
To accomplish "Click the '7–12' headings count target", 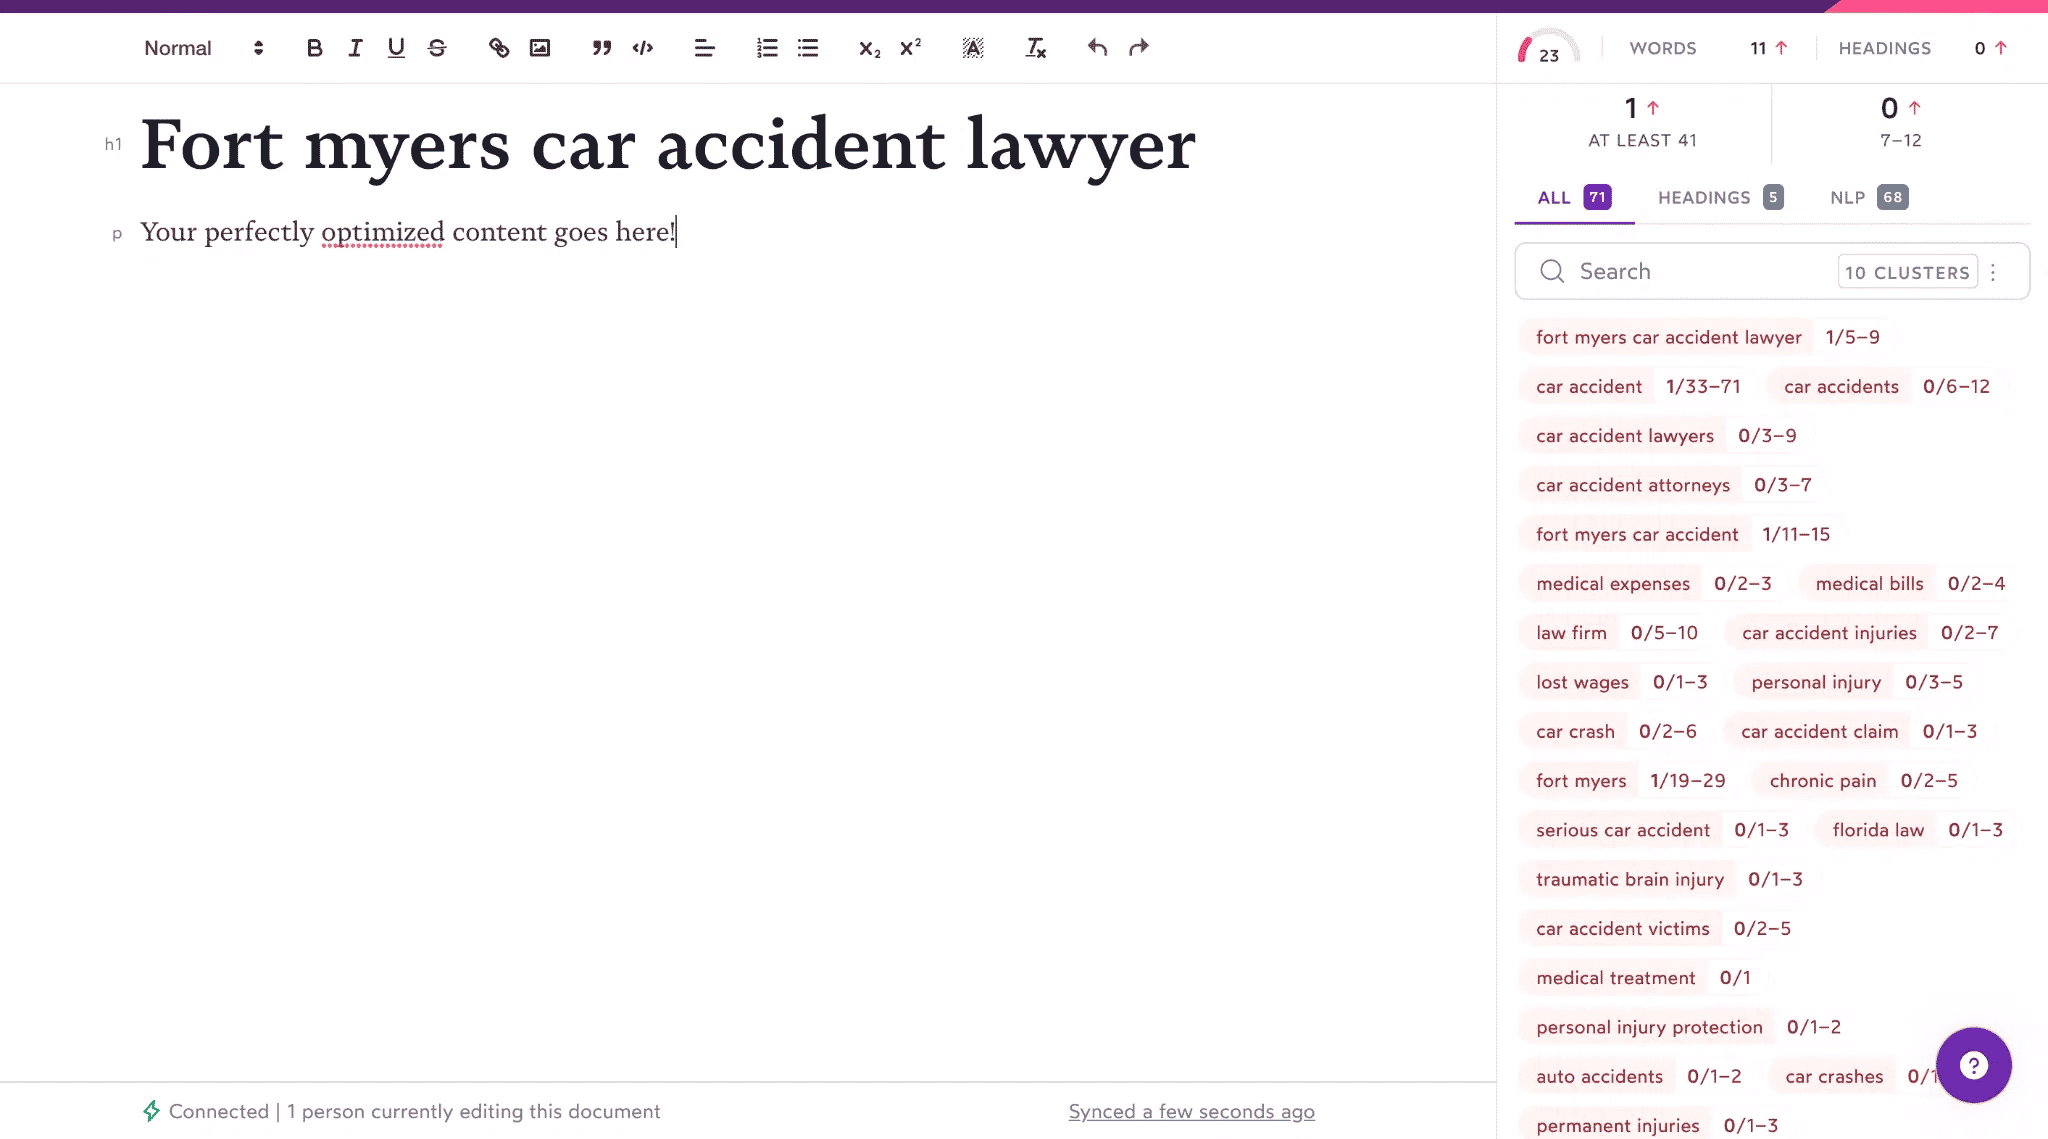I will point(1900,140).
